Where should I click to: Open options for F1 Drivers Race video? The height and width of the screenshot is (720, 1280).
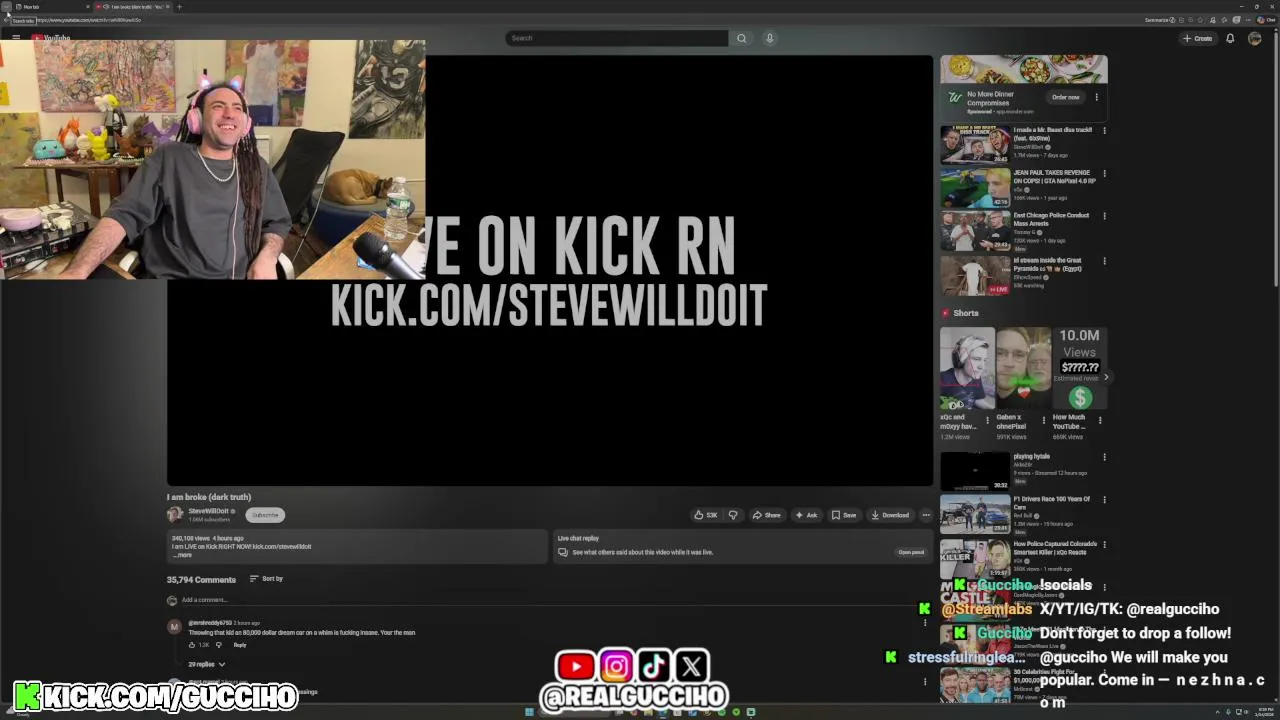[x=1104, y=500]
